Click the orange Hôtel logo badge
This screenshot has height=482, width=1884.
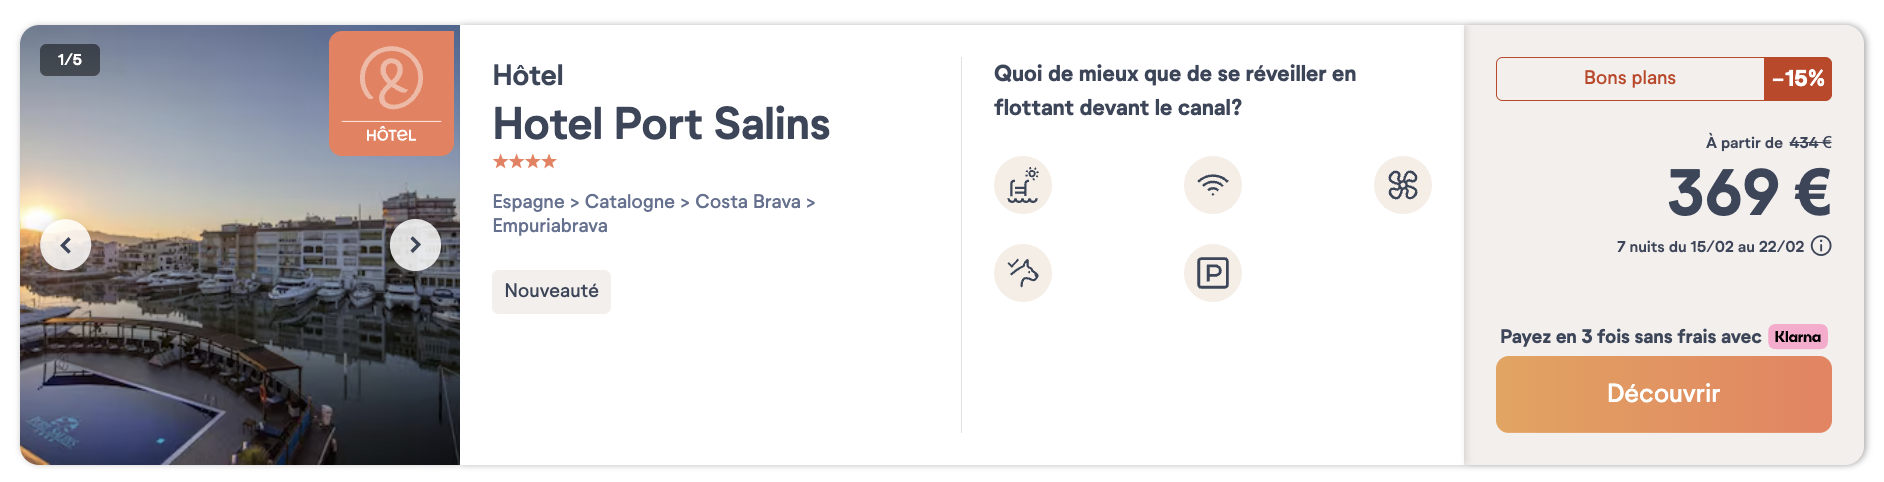point(391,93)
